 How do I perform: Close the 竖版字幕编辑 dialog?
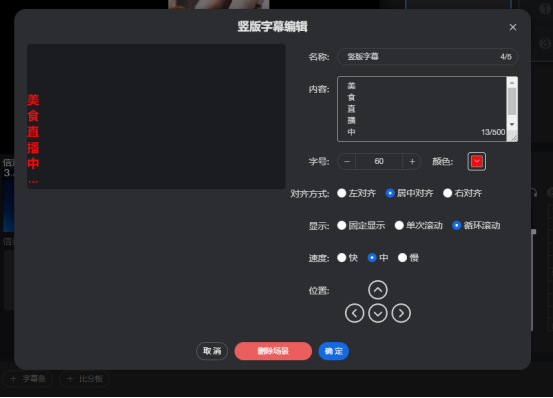(x=513, y=27)
